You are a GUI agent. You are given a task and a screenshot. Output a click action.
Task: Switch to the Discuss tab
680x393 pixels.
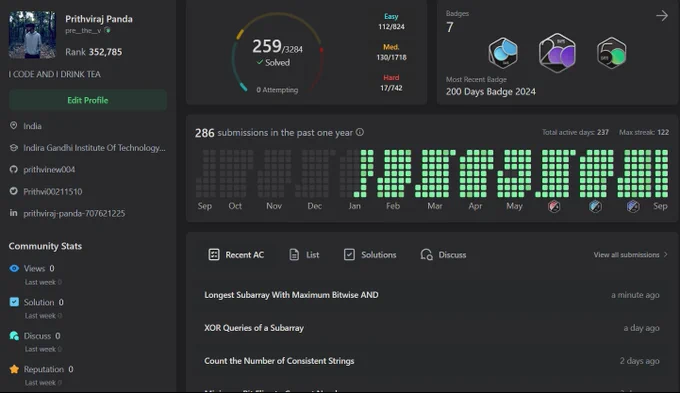click(x=443, y=255)
